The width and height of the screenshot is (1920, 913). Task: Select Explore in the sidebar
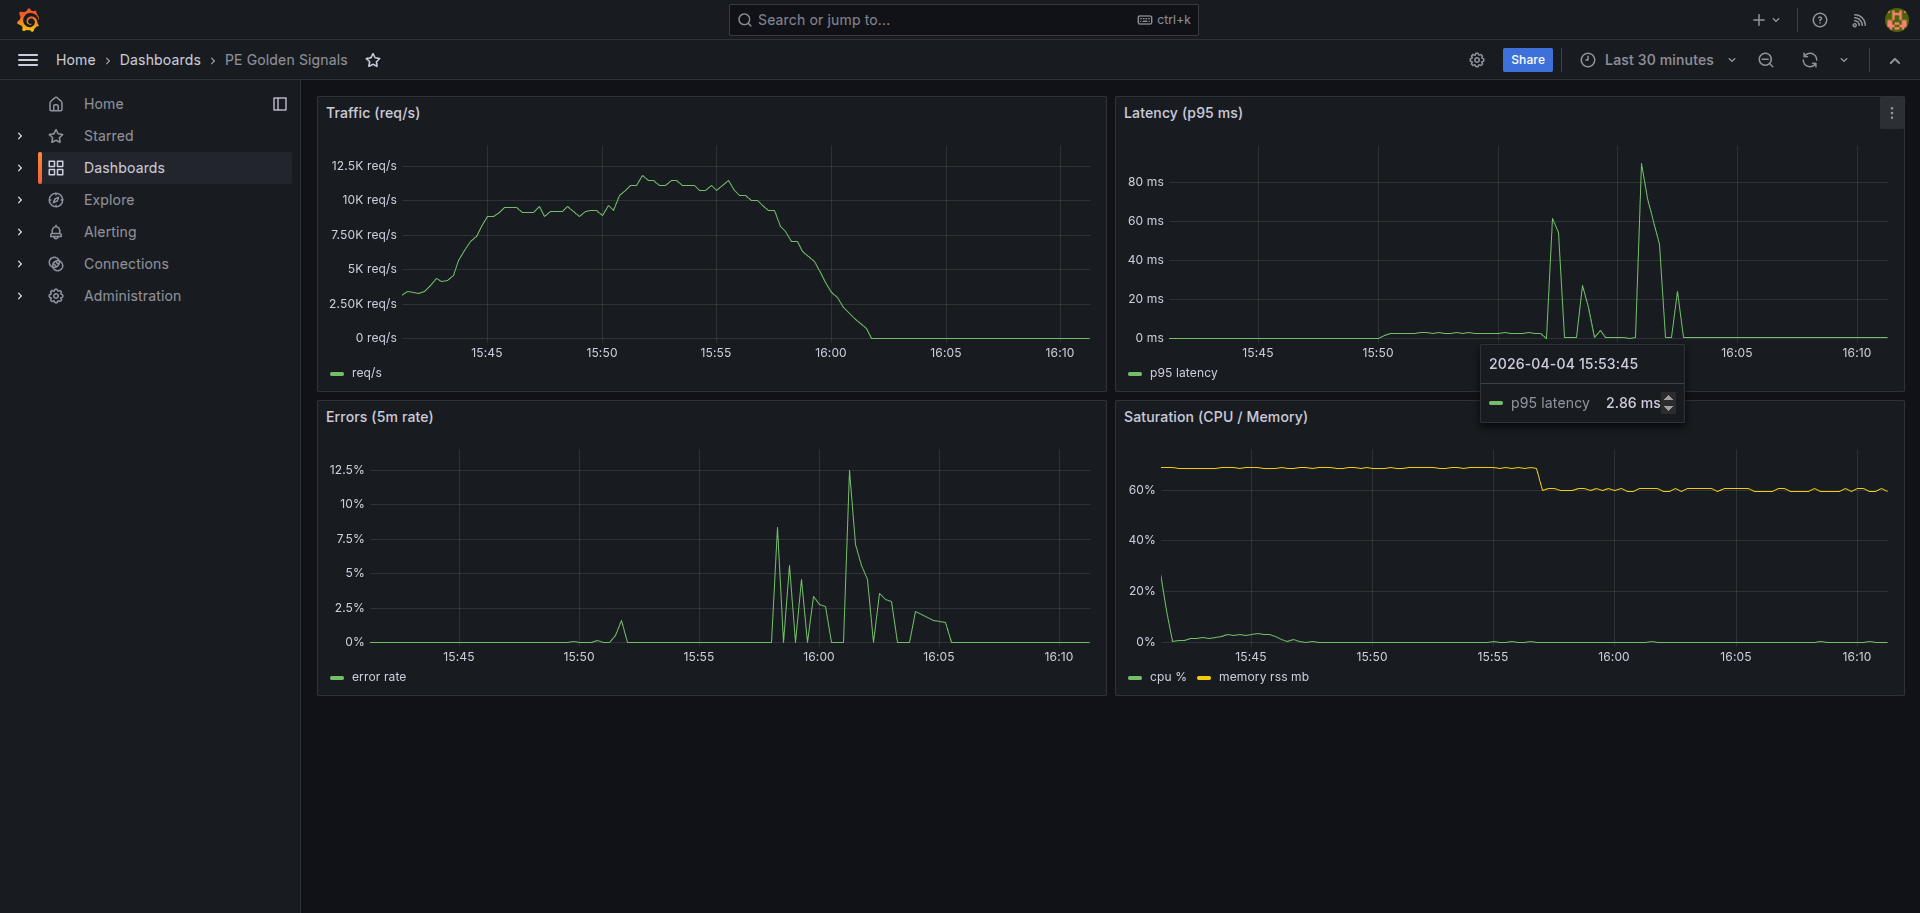pyautogui.click(x=109, y=200)
